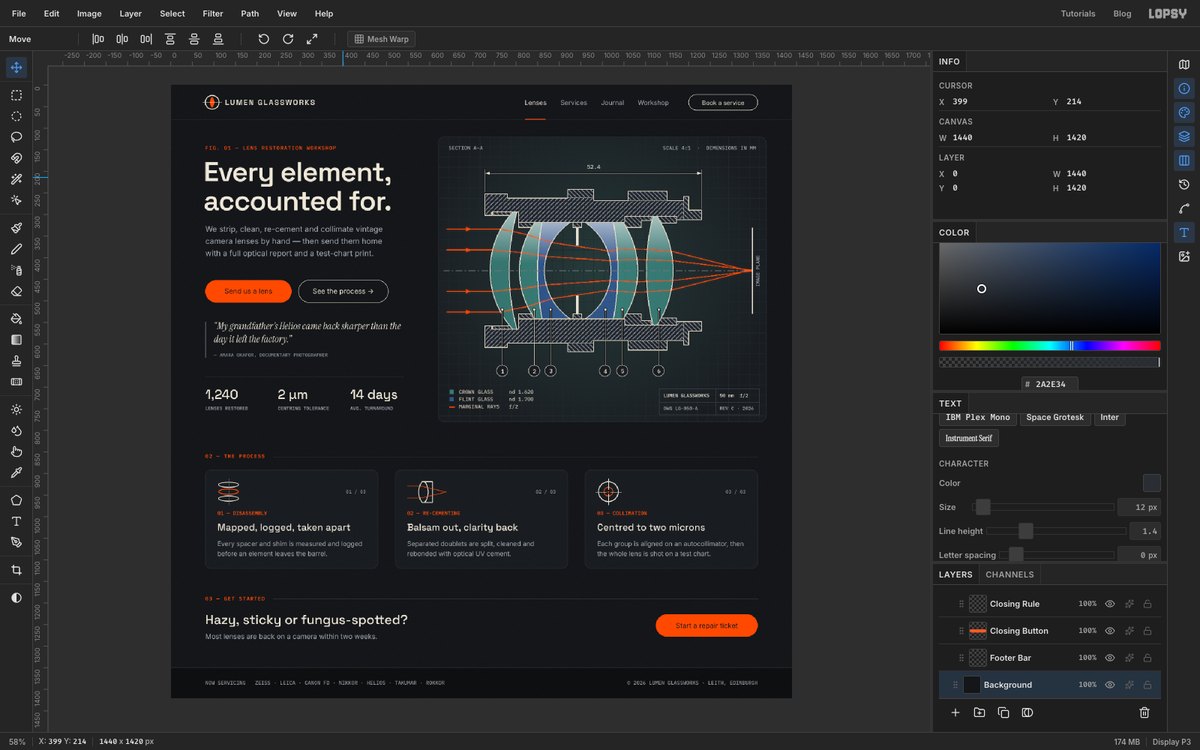Image resolution: width=1200 pixels, height=750 pixels.
Task: Toggle lock on Background layer
Action: pos(1147,685)
